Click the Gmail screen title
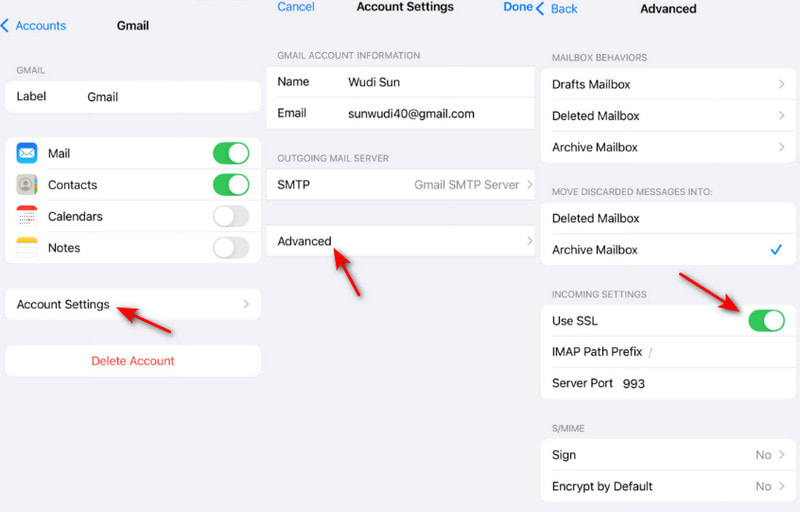Screen dimensions: 800x512 click(133, 25)
